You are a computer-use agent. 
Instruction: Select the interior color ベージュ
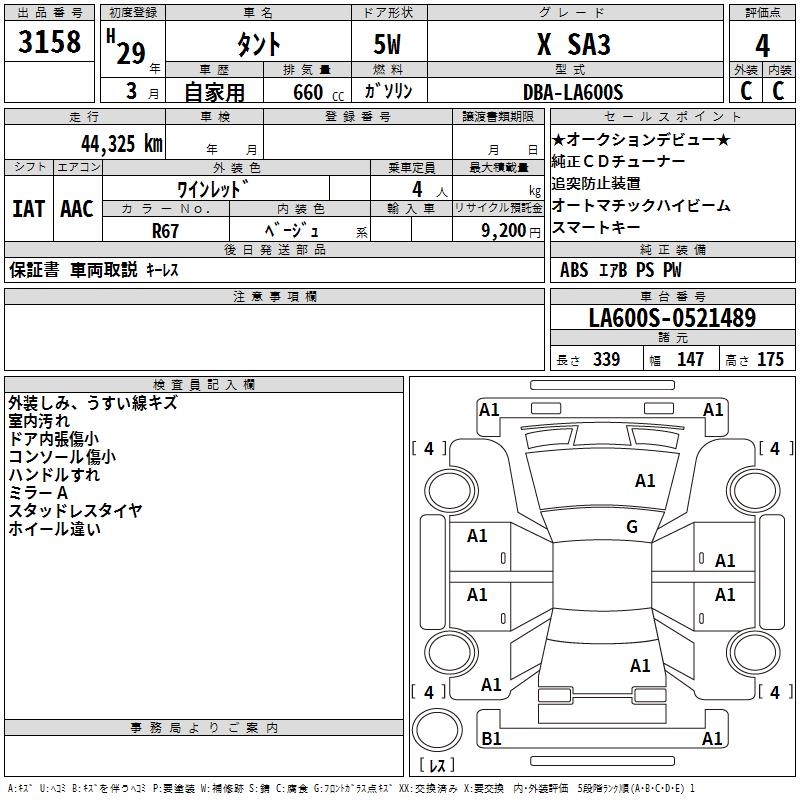coord(292,230)
